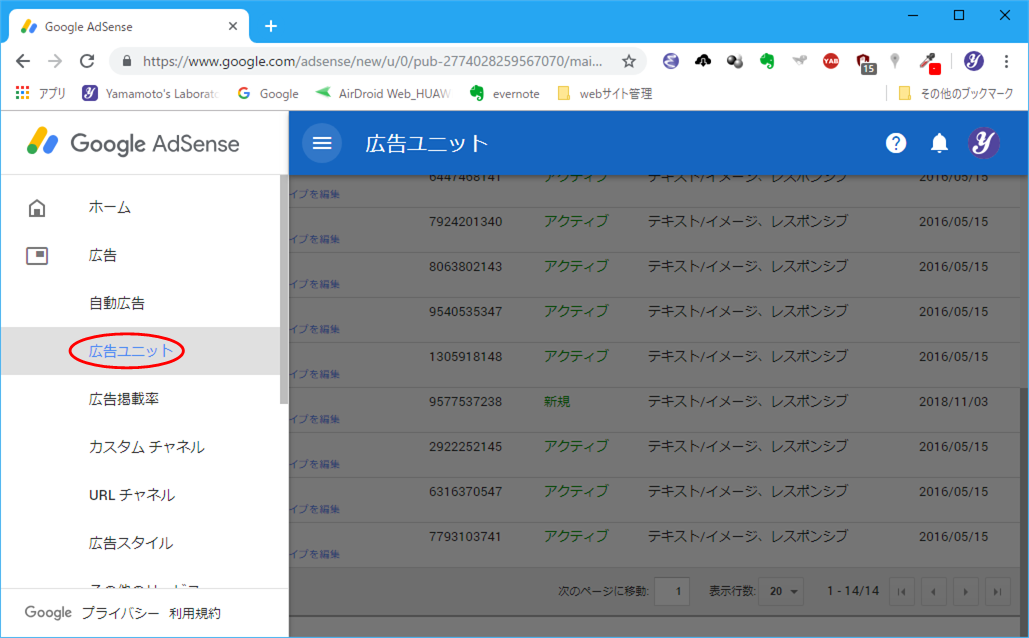Viewport: 1029px width, 638px height.
Task: Click ad unit ID 1305918148
Action: 465,357
